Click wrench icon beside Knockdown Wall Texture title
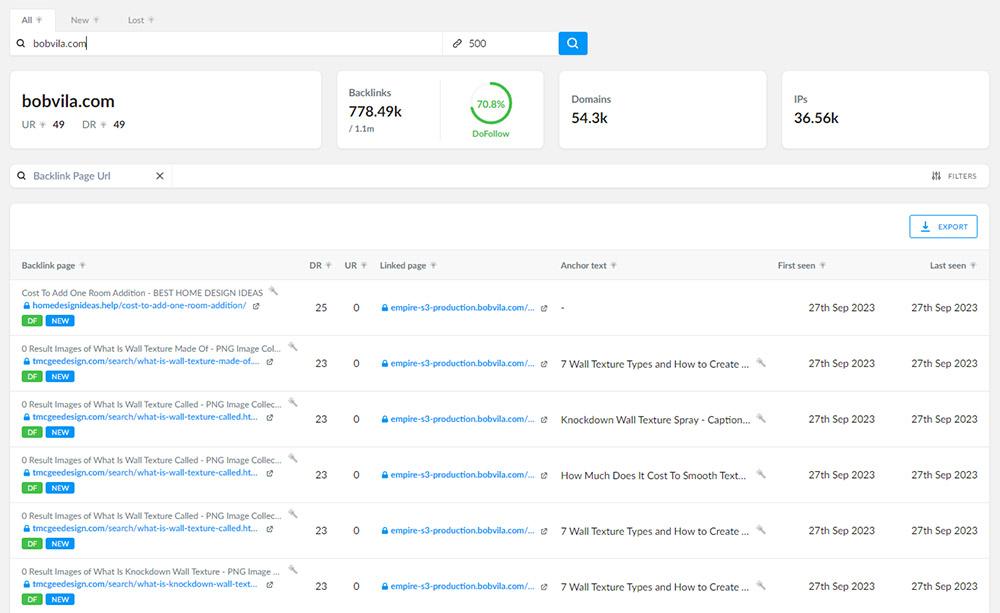 293,569
